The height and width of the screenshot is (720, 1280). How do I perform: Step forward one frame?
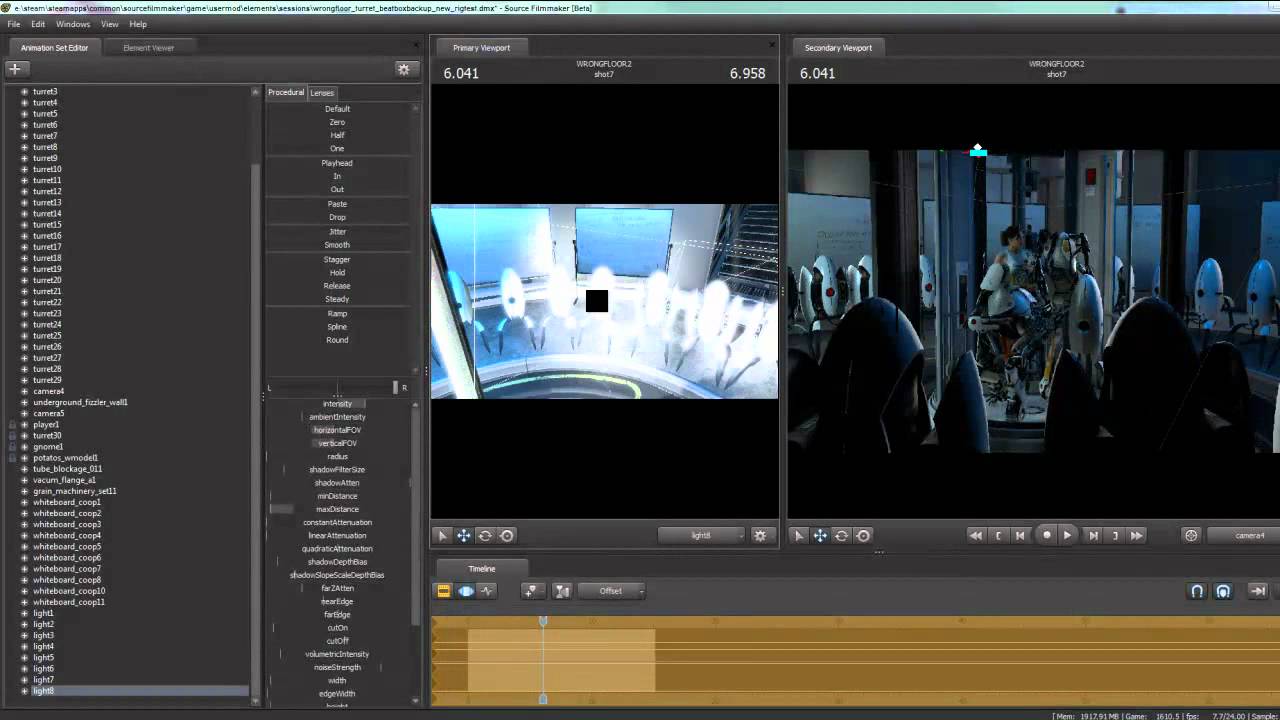1093,536
